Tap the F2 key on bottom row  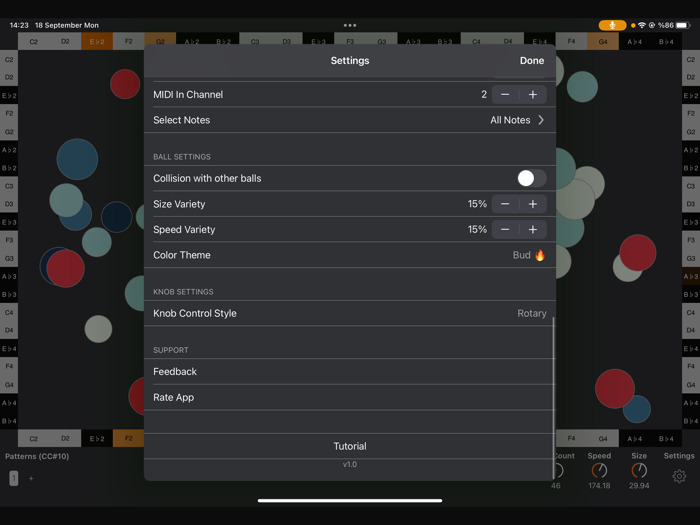pos(128,438)
